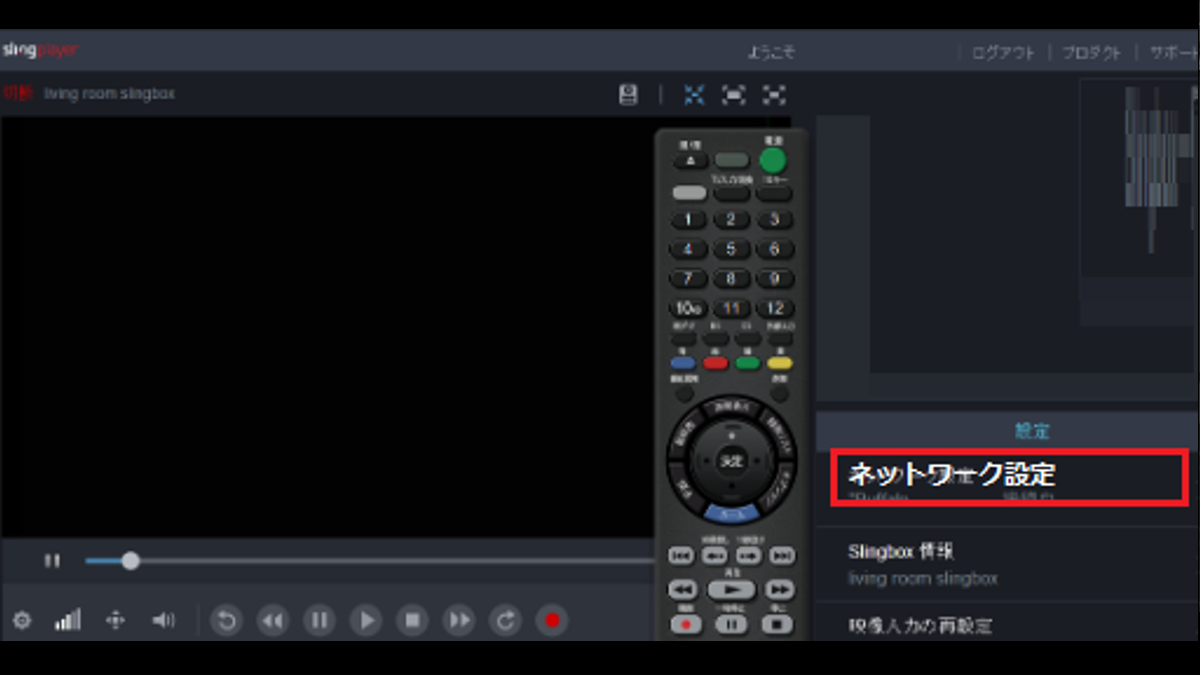This screenshot has width=1200, height=675.
Task: Click number 1 on the remote keypad
Action: [x=688, y=220]
